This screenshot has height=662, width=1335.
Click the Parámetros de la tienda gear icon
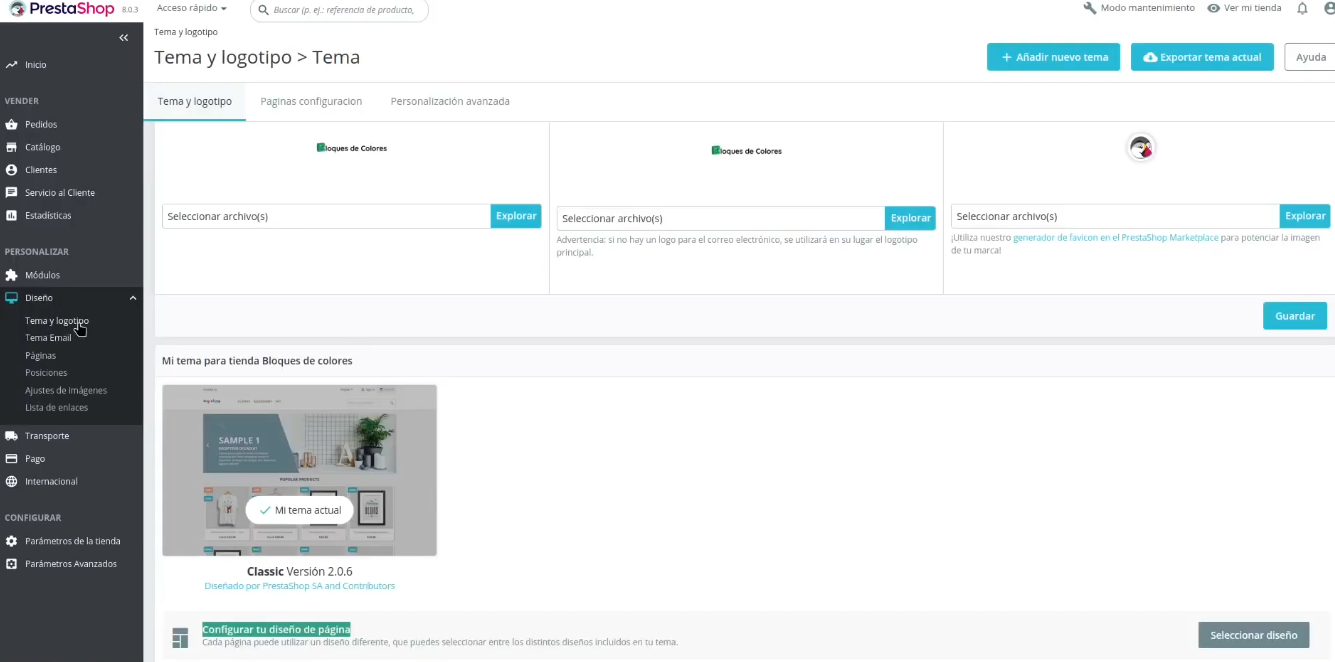(x=11, y=541)
